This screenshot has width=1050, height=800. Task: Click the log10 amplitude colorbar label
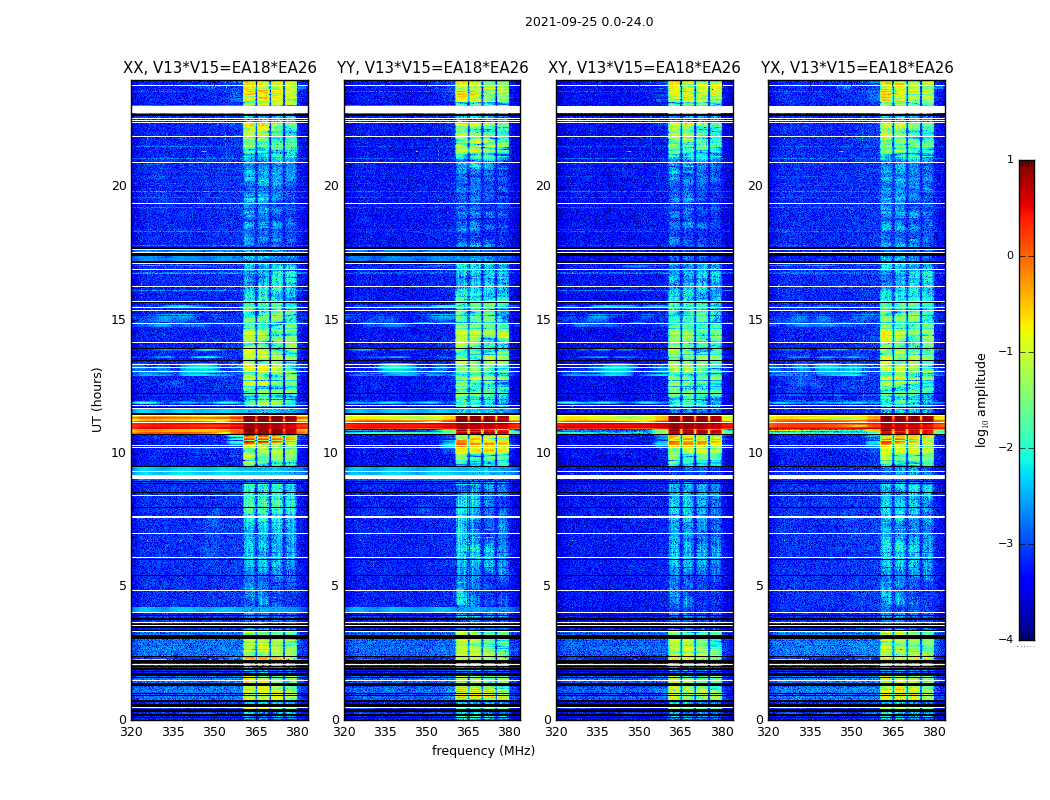pos(981,400)
